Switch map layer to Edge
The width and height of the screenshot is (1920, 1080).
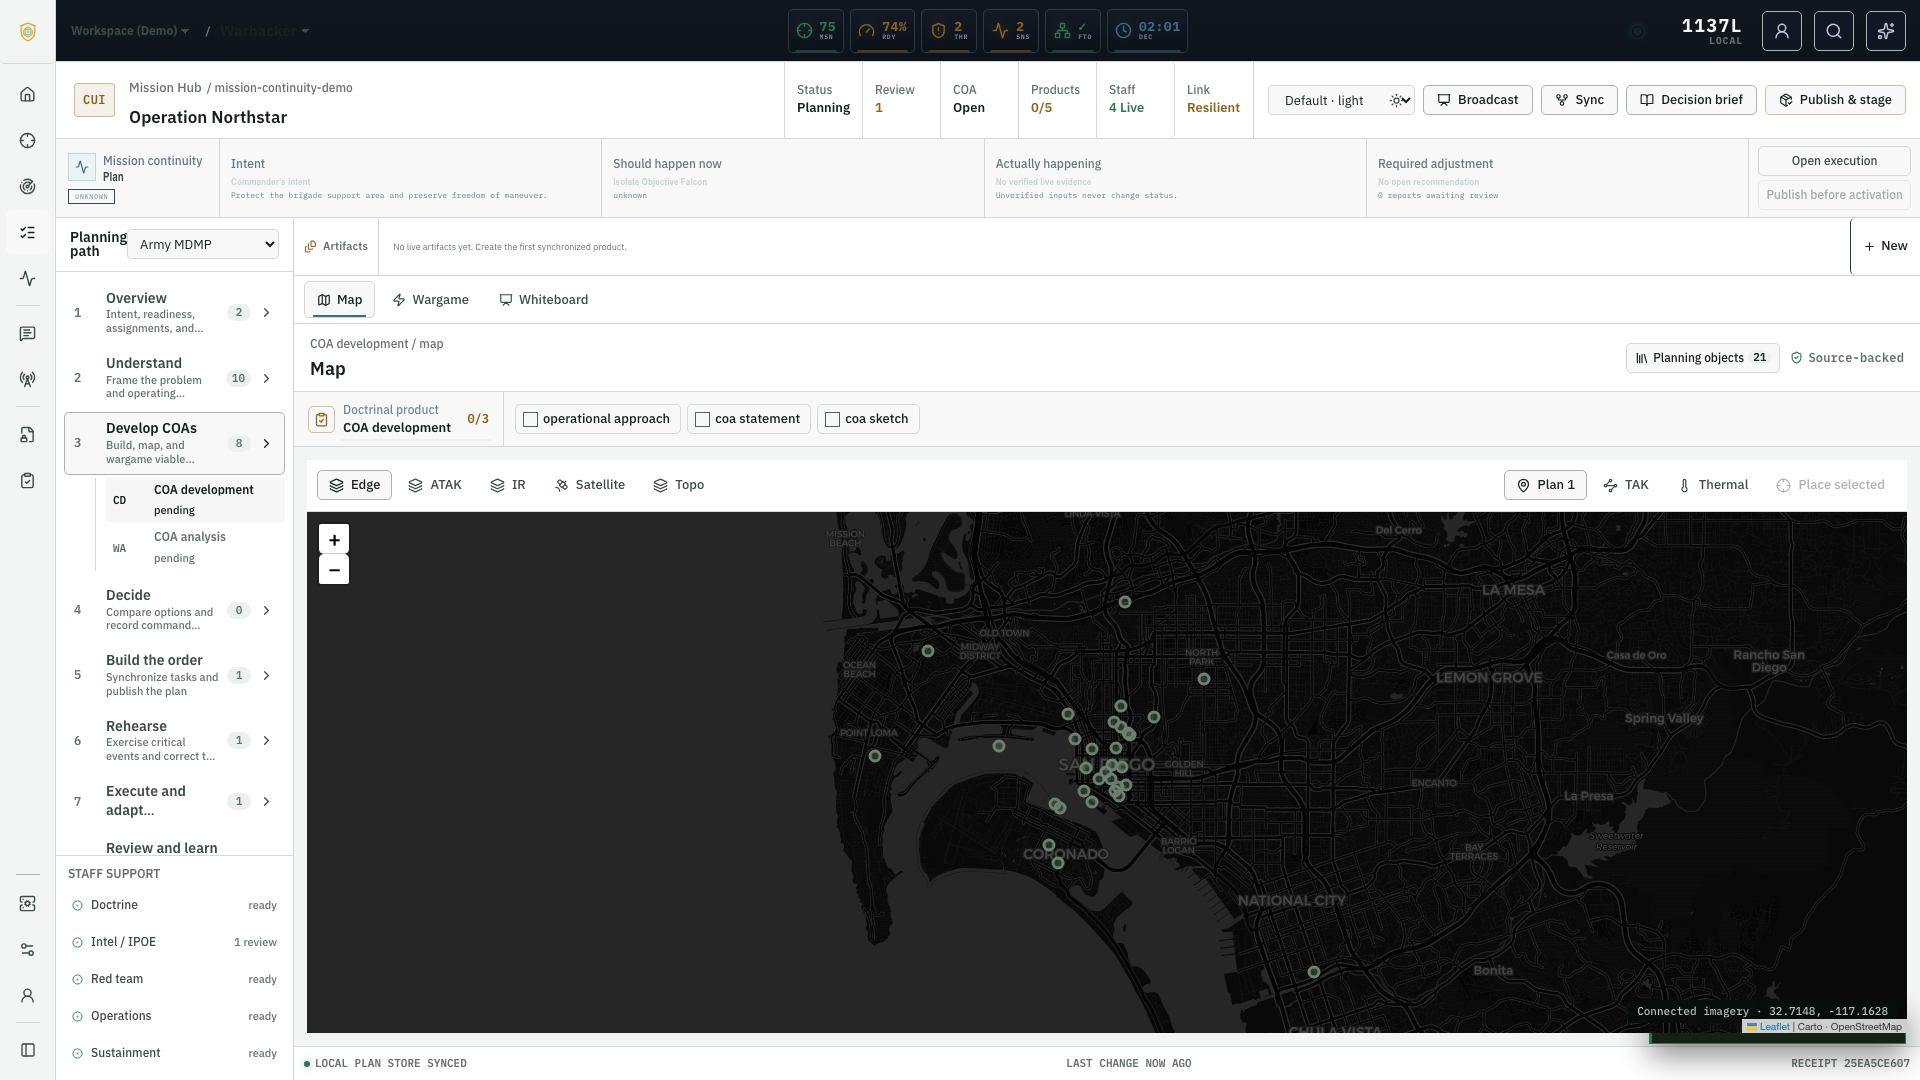coord(354,485)
